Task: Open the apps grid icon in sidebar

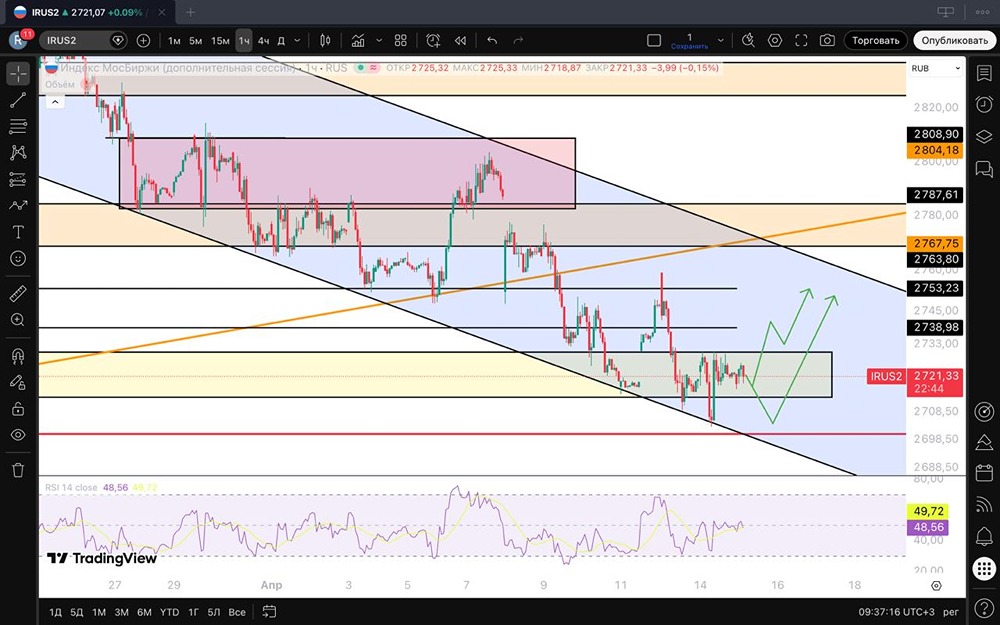Action: [x=984, y=568]
